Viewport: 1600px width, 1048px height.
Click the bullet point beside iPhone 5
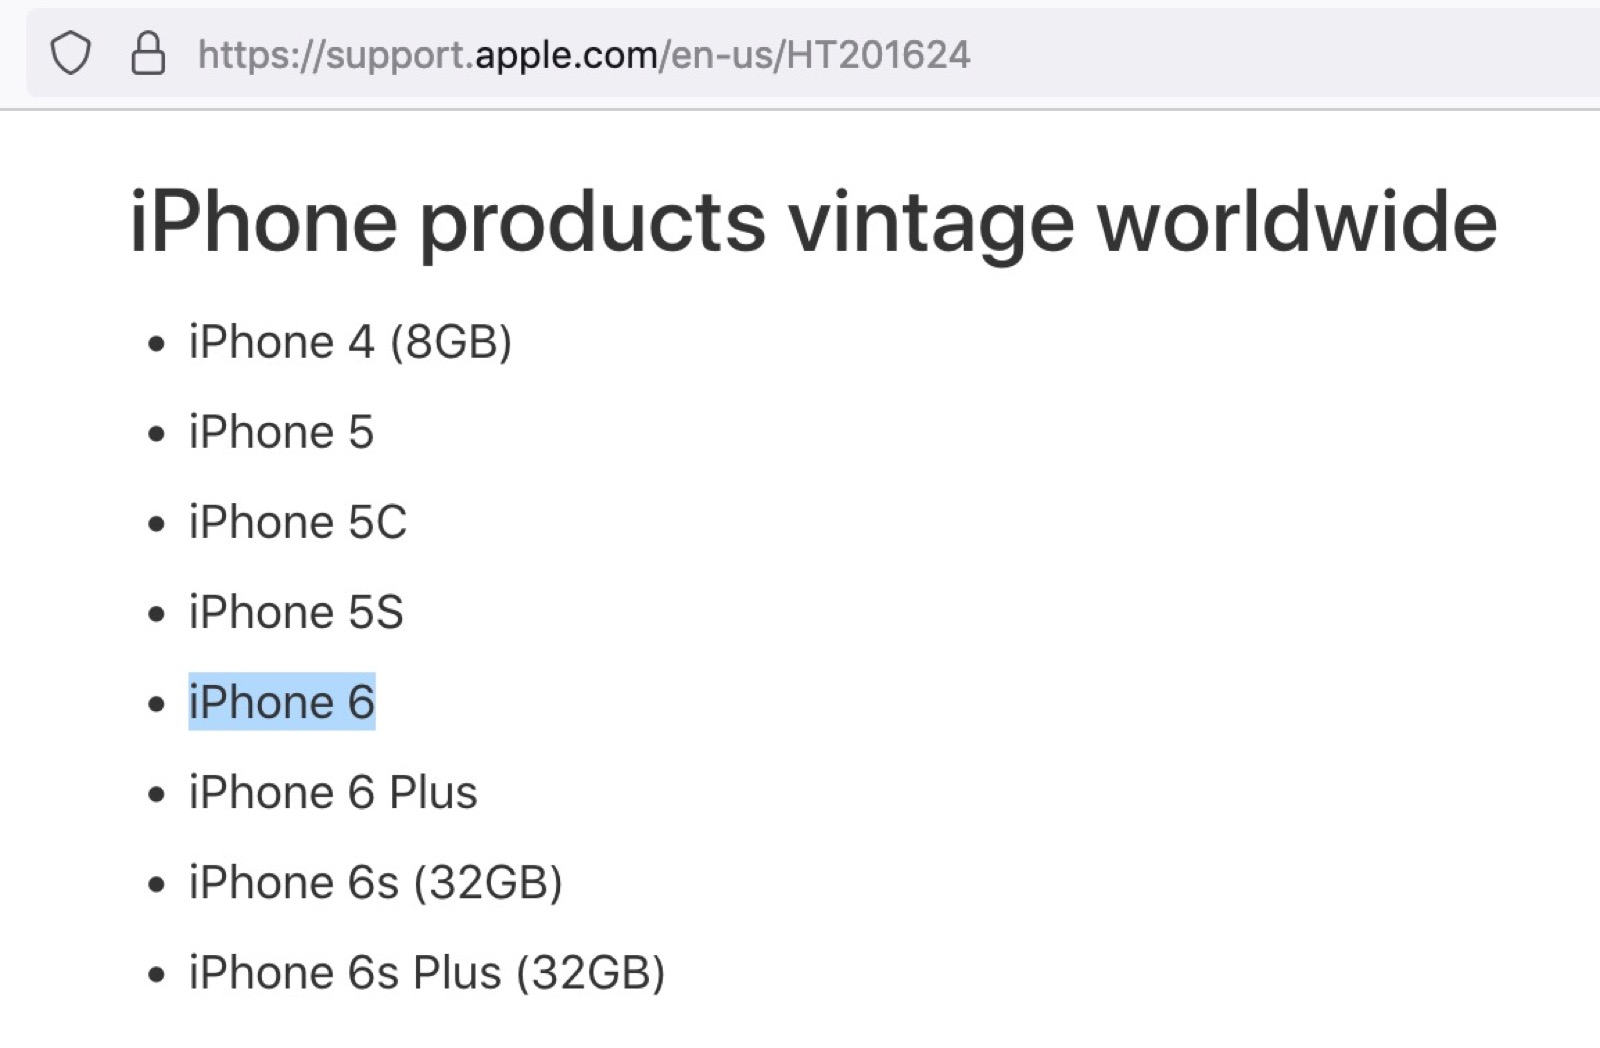[x=156, y=435]
